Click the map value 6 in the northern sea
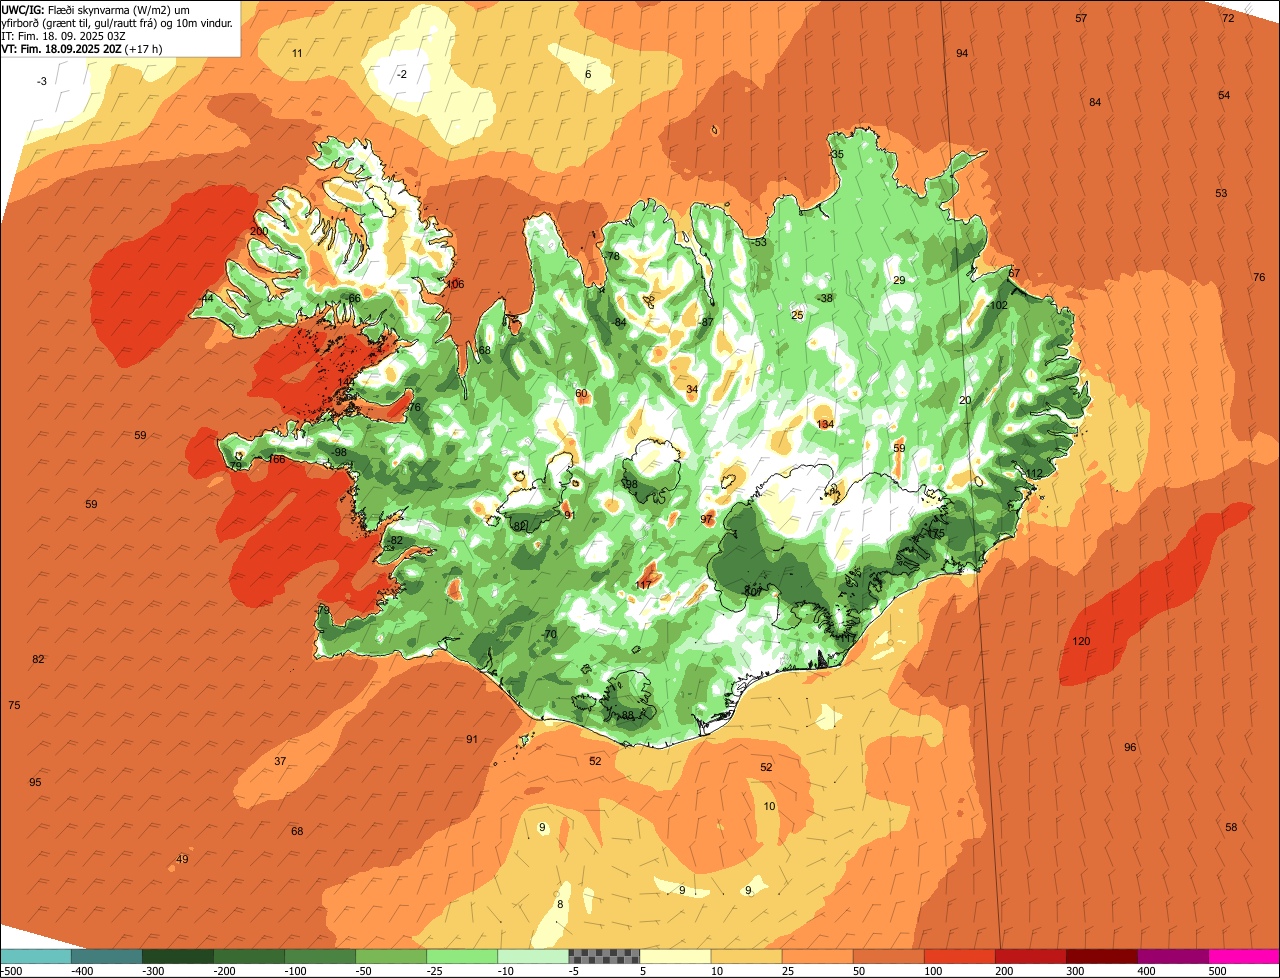Screen dimensions: 1280x978 [588, 74]
